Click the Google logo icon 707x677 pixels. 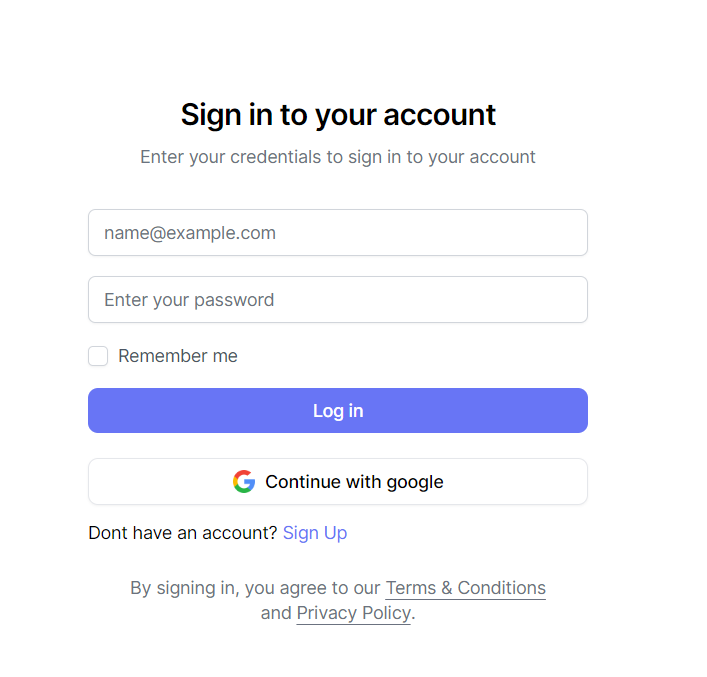tap(244, 482)
